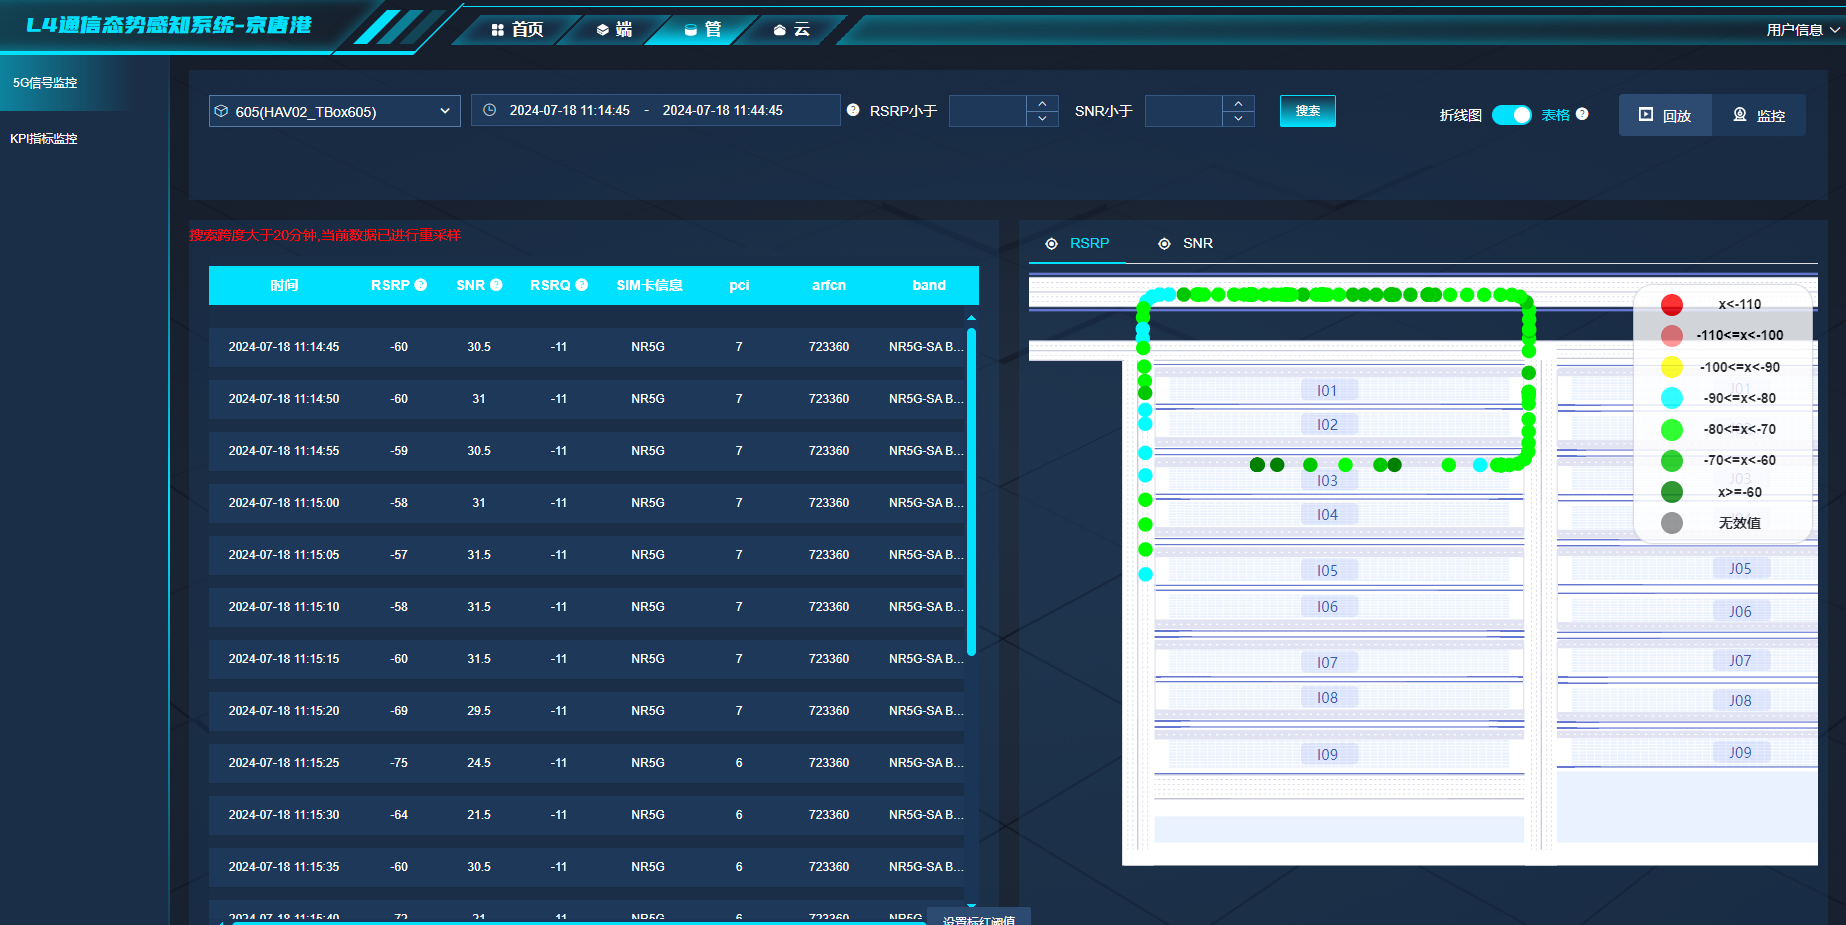Click the RSRP column help icon
Screen dimensions: 1846x925
421,285
